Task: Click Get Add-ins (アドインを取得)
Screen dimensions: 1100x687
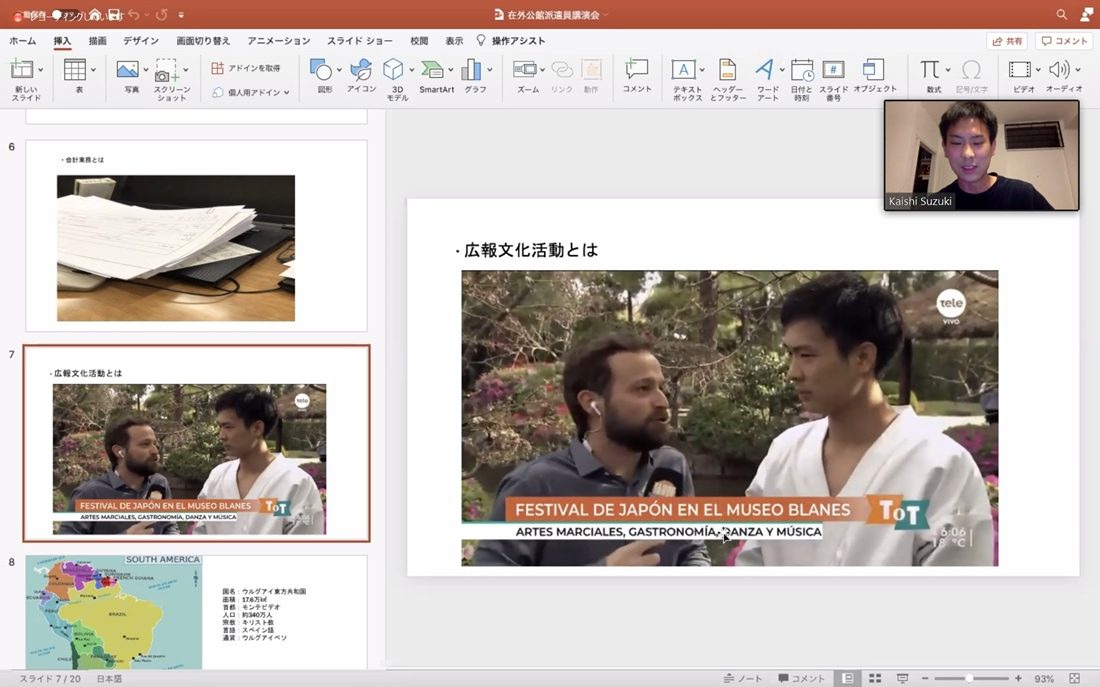Action: pos(246,68)
